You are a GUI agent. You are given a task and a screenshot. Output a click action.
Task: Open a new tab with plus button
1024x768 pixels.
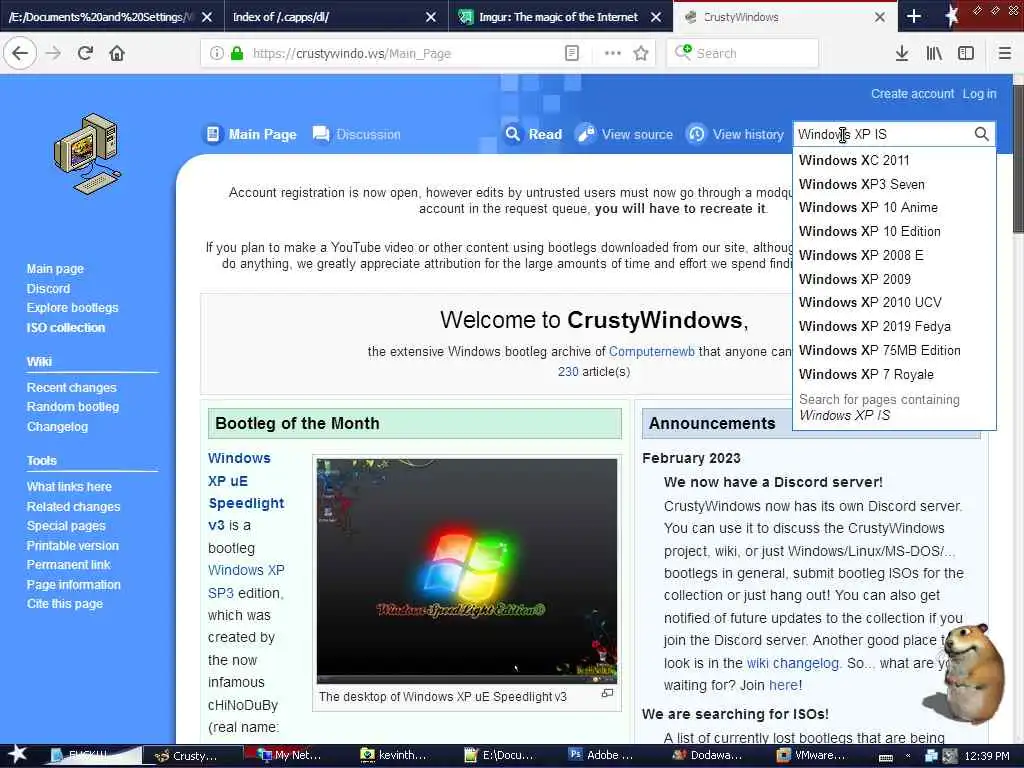click(914, 16)
